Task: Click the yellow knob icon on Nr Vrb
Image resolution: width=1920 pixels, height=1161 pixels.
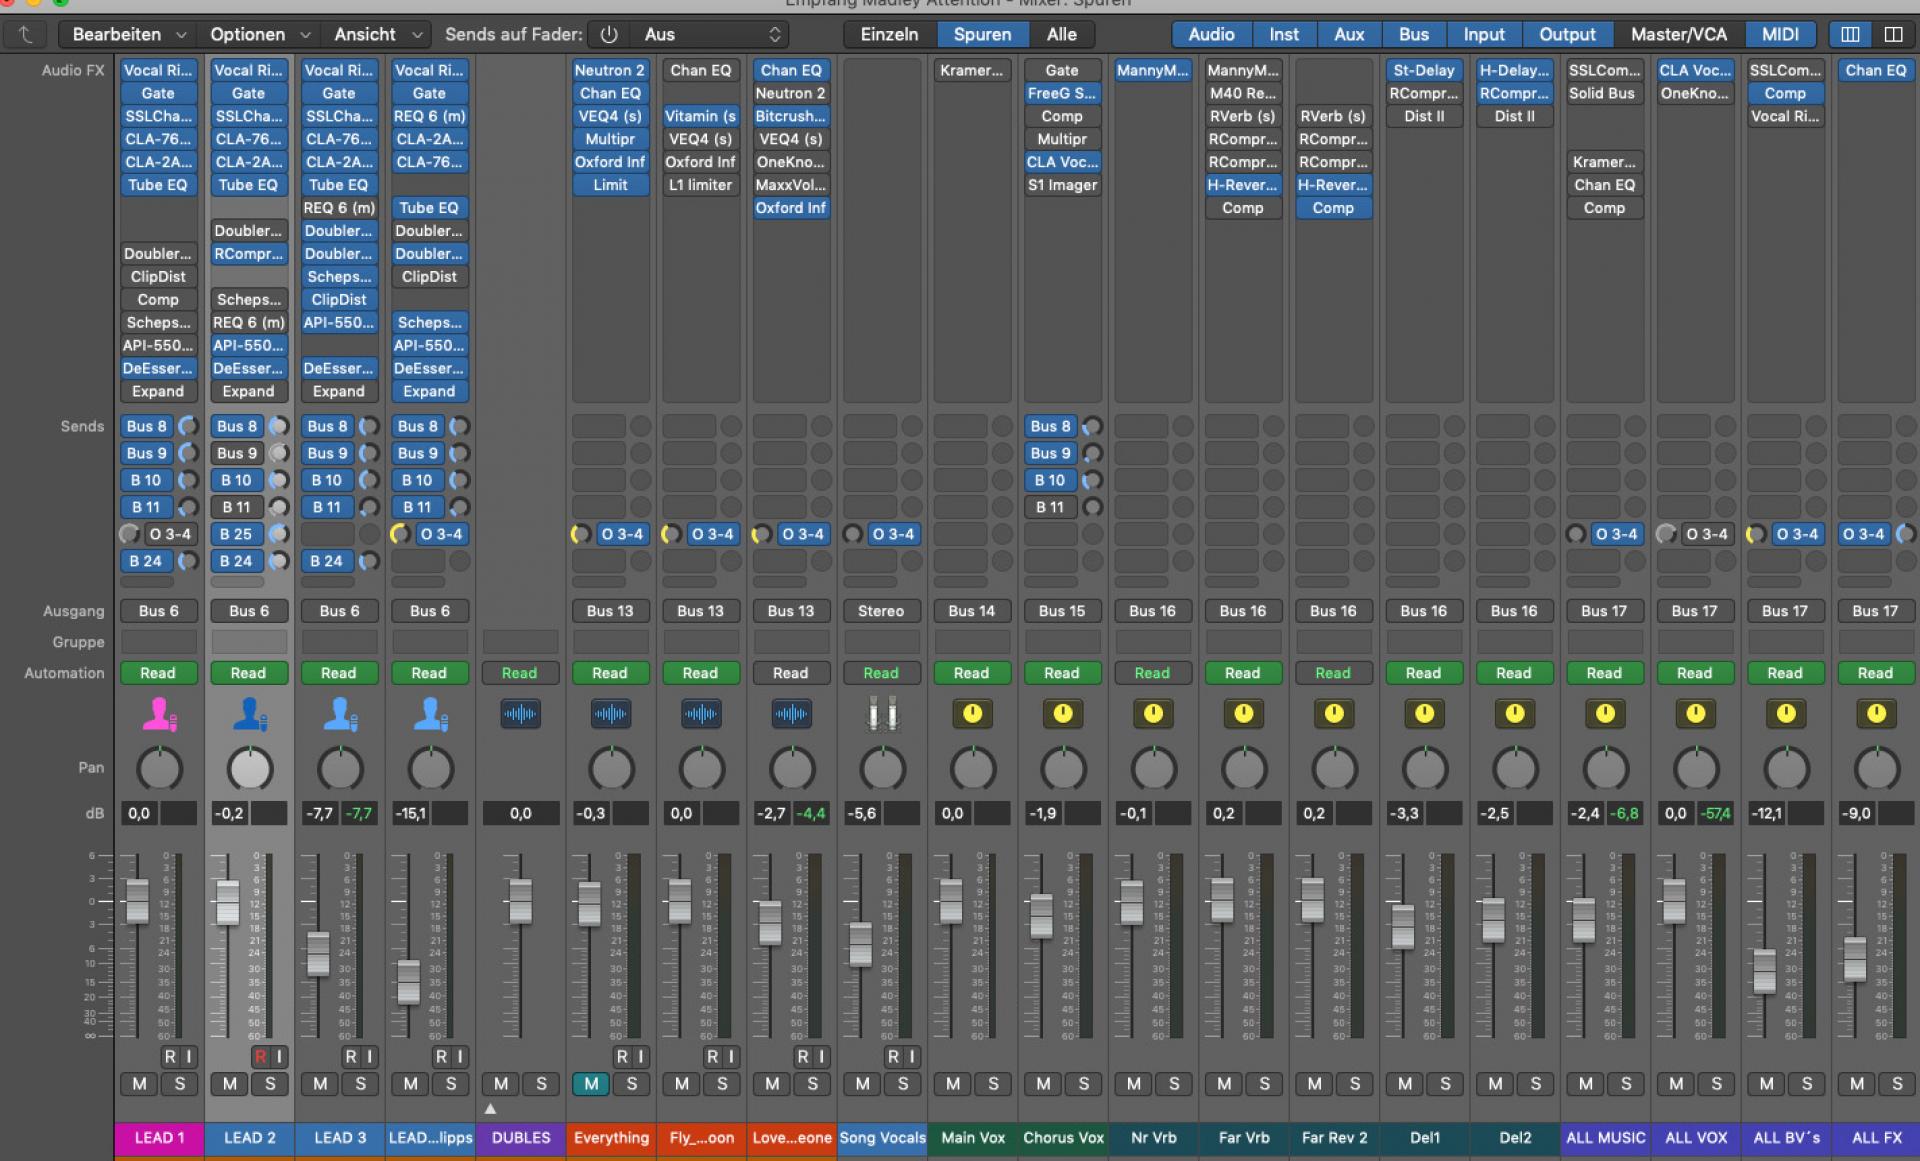Action: point(1153,714)
